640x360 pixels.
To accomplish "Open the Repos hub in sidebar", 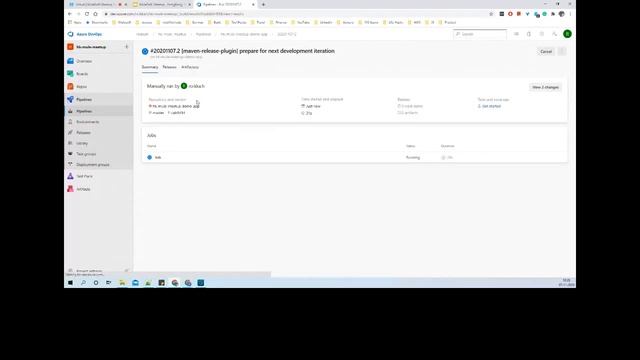I will tap(81, 87).
